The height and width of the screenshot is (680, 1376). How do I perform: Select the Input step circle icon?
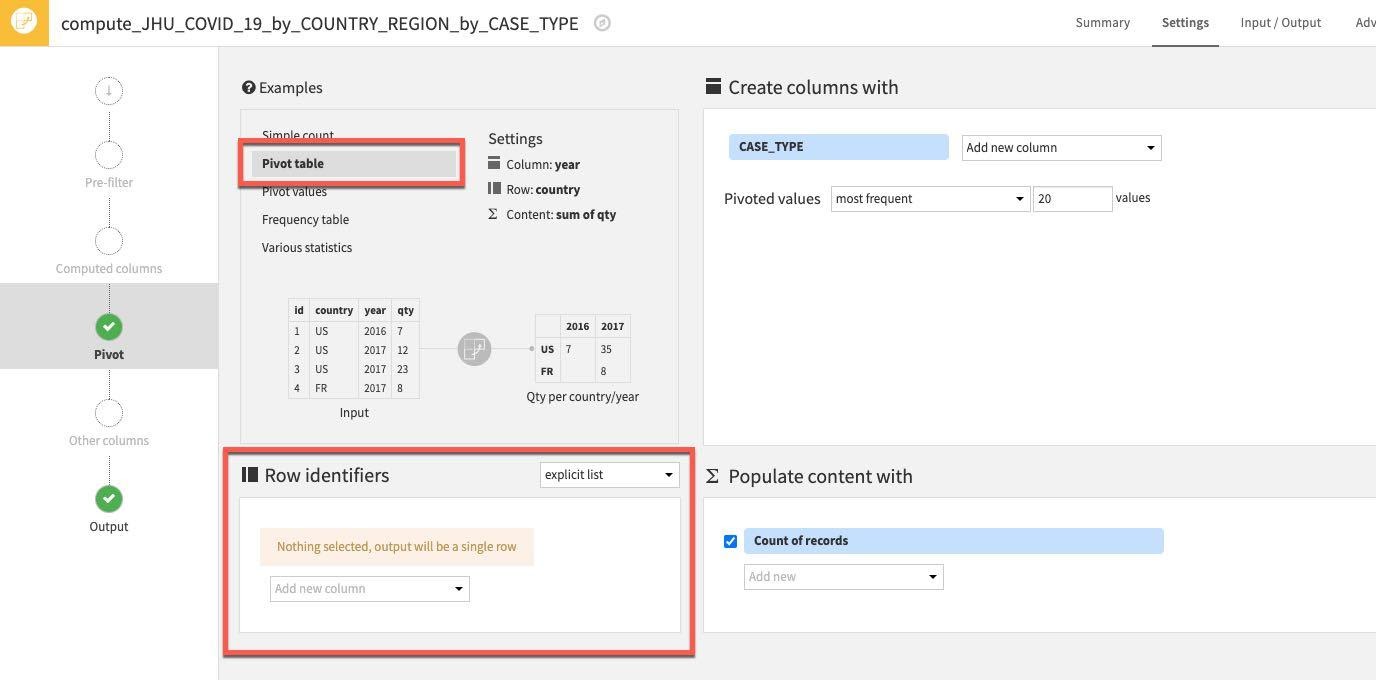pyautogui.click(x=109, y=92)
